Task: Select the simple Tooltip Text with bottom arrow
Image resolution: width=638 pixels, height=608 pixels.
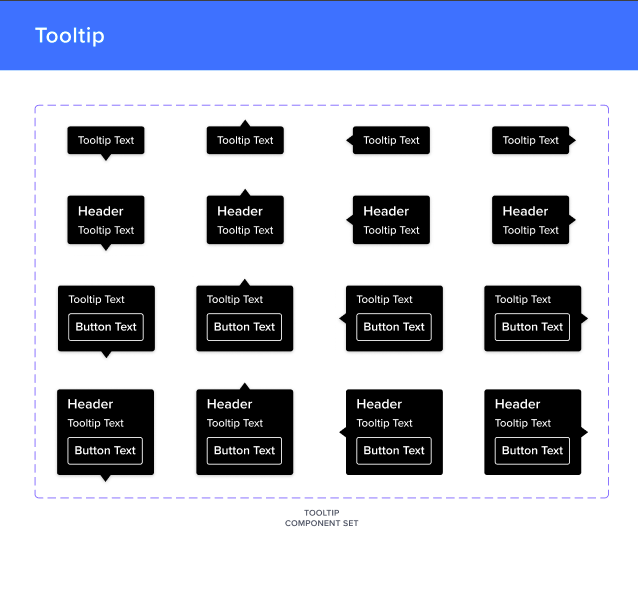Action: click(x=106, y=140)
